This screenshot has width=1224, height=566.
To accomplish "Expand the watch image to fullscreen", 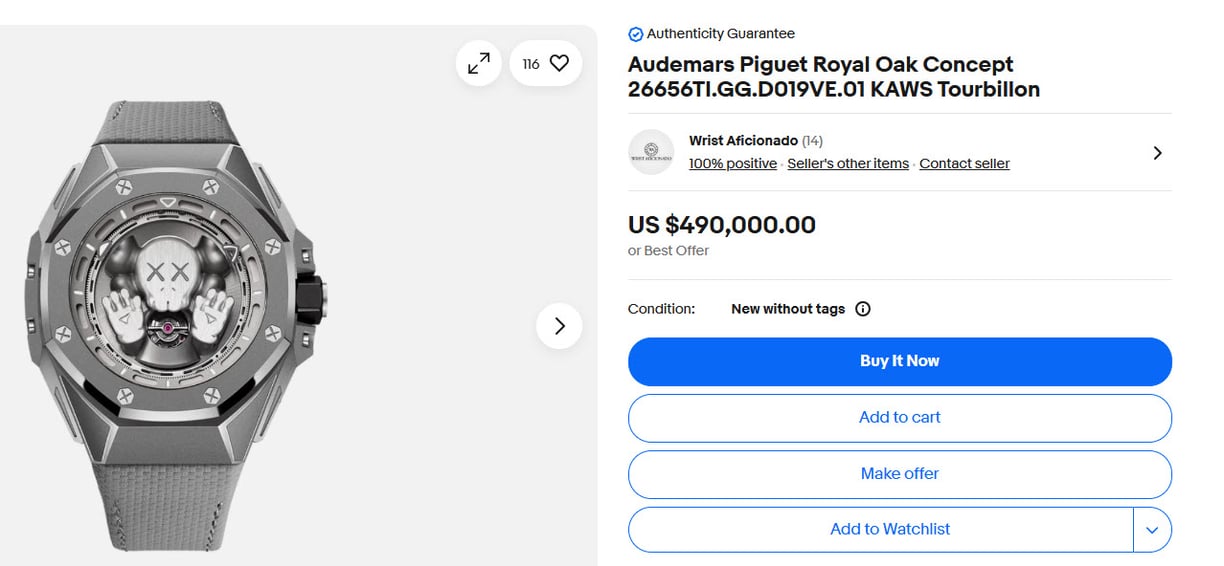I will 479,63.
